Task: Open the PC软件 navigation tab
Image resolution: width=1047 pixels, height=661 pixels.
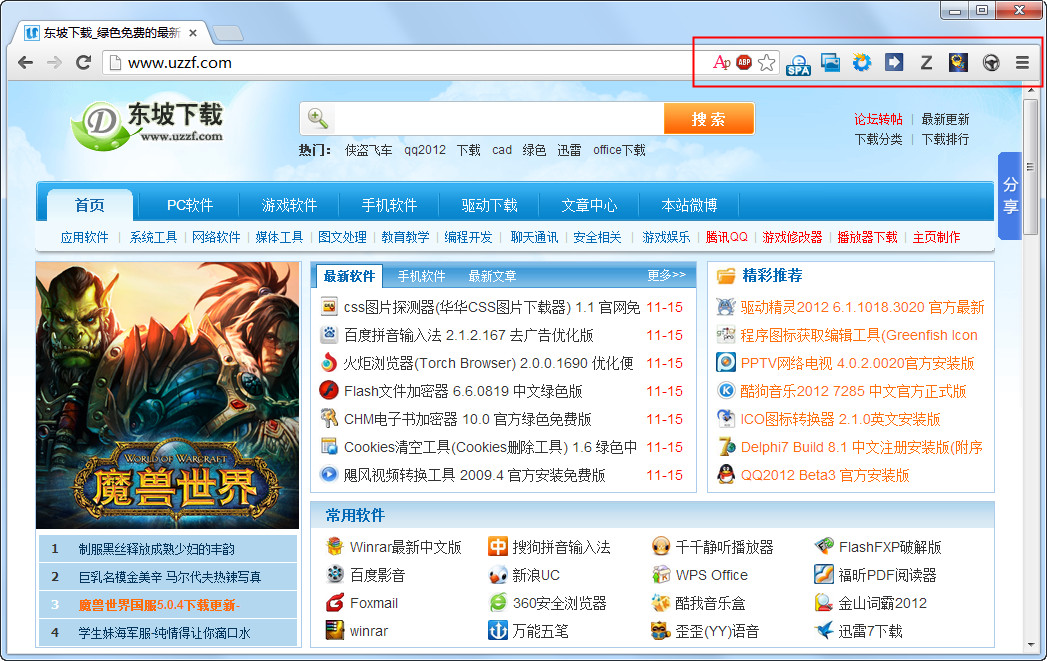Action: pos(190,205)
